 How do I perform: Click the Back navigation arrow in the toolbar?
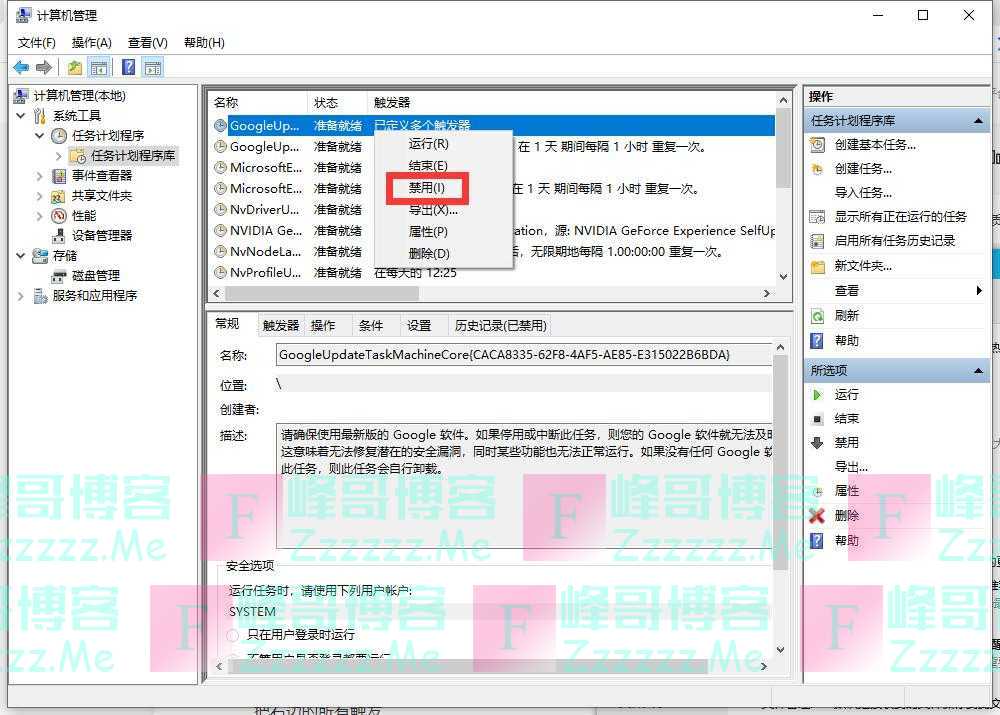coord(20,67)
